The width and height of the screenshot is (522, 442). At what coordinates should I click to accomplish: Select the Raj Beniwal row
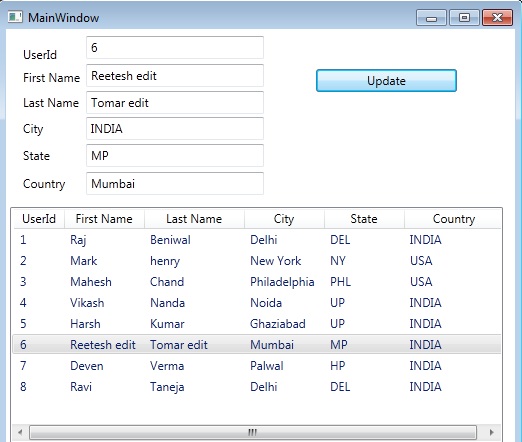tap(257, 240)
